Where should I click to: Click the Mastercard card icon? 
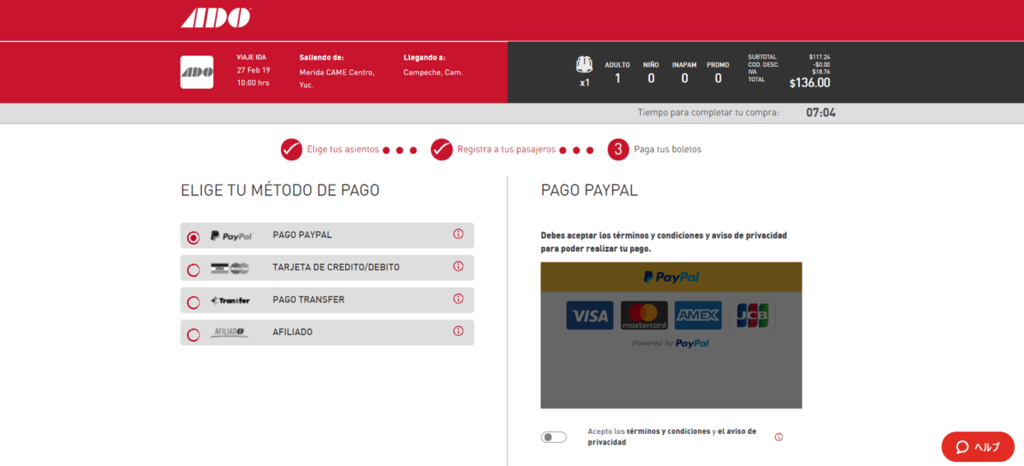coord(644,316)
